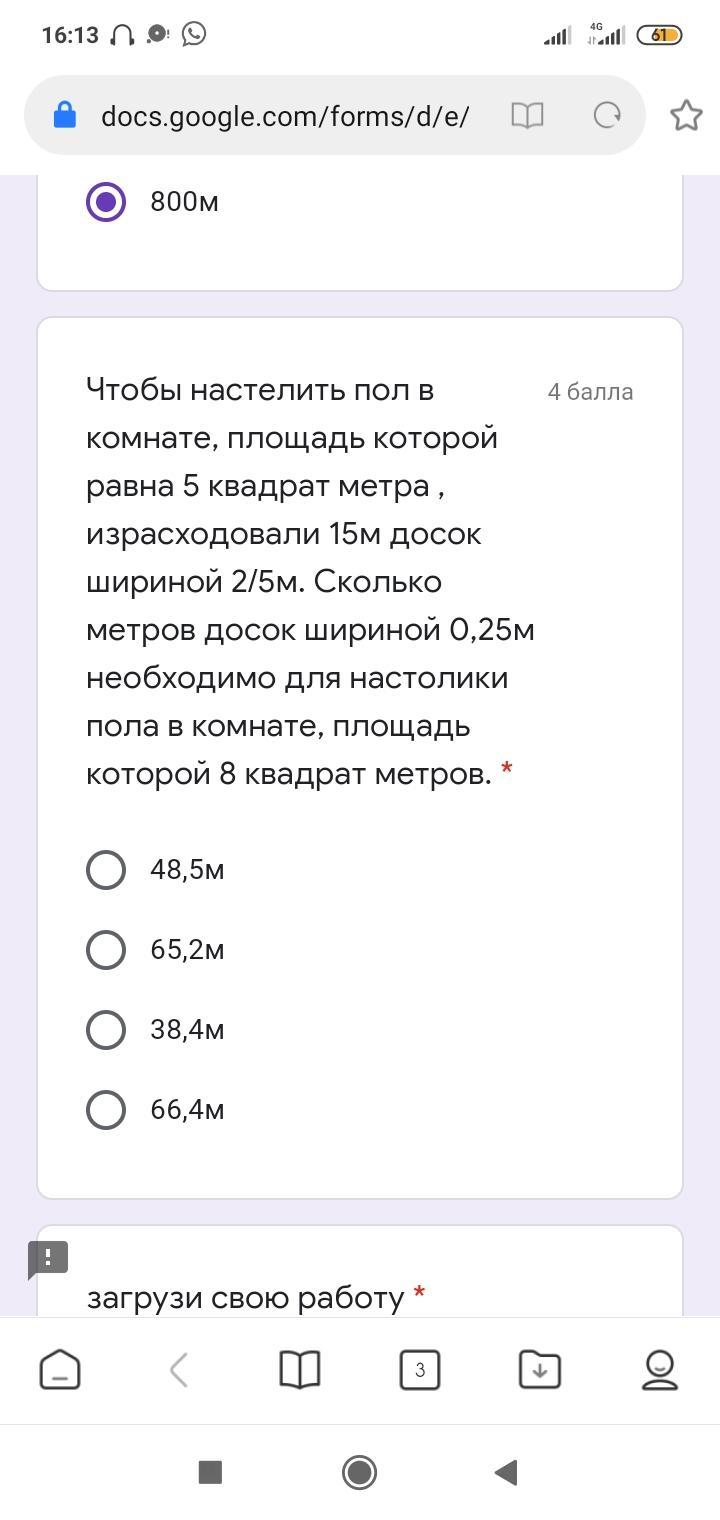The image size is (720, 1520).
Task: Choose the 48,5м answer
Action: pyautogui.click(x=106, y=870)
